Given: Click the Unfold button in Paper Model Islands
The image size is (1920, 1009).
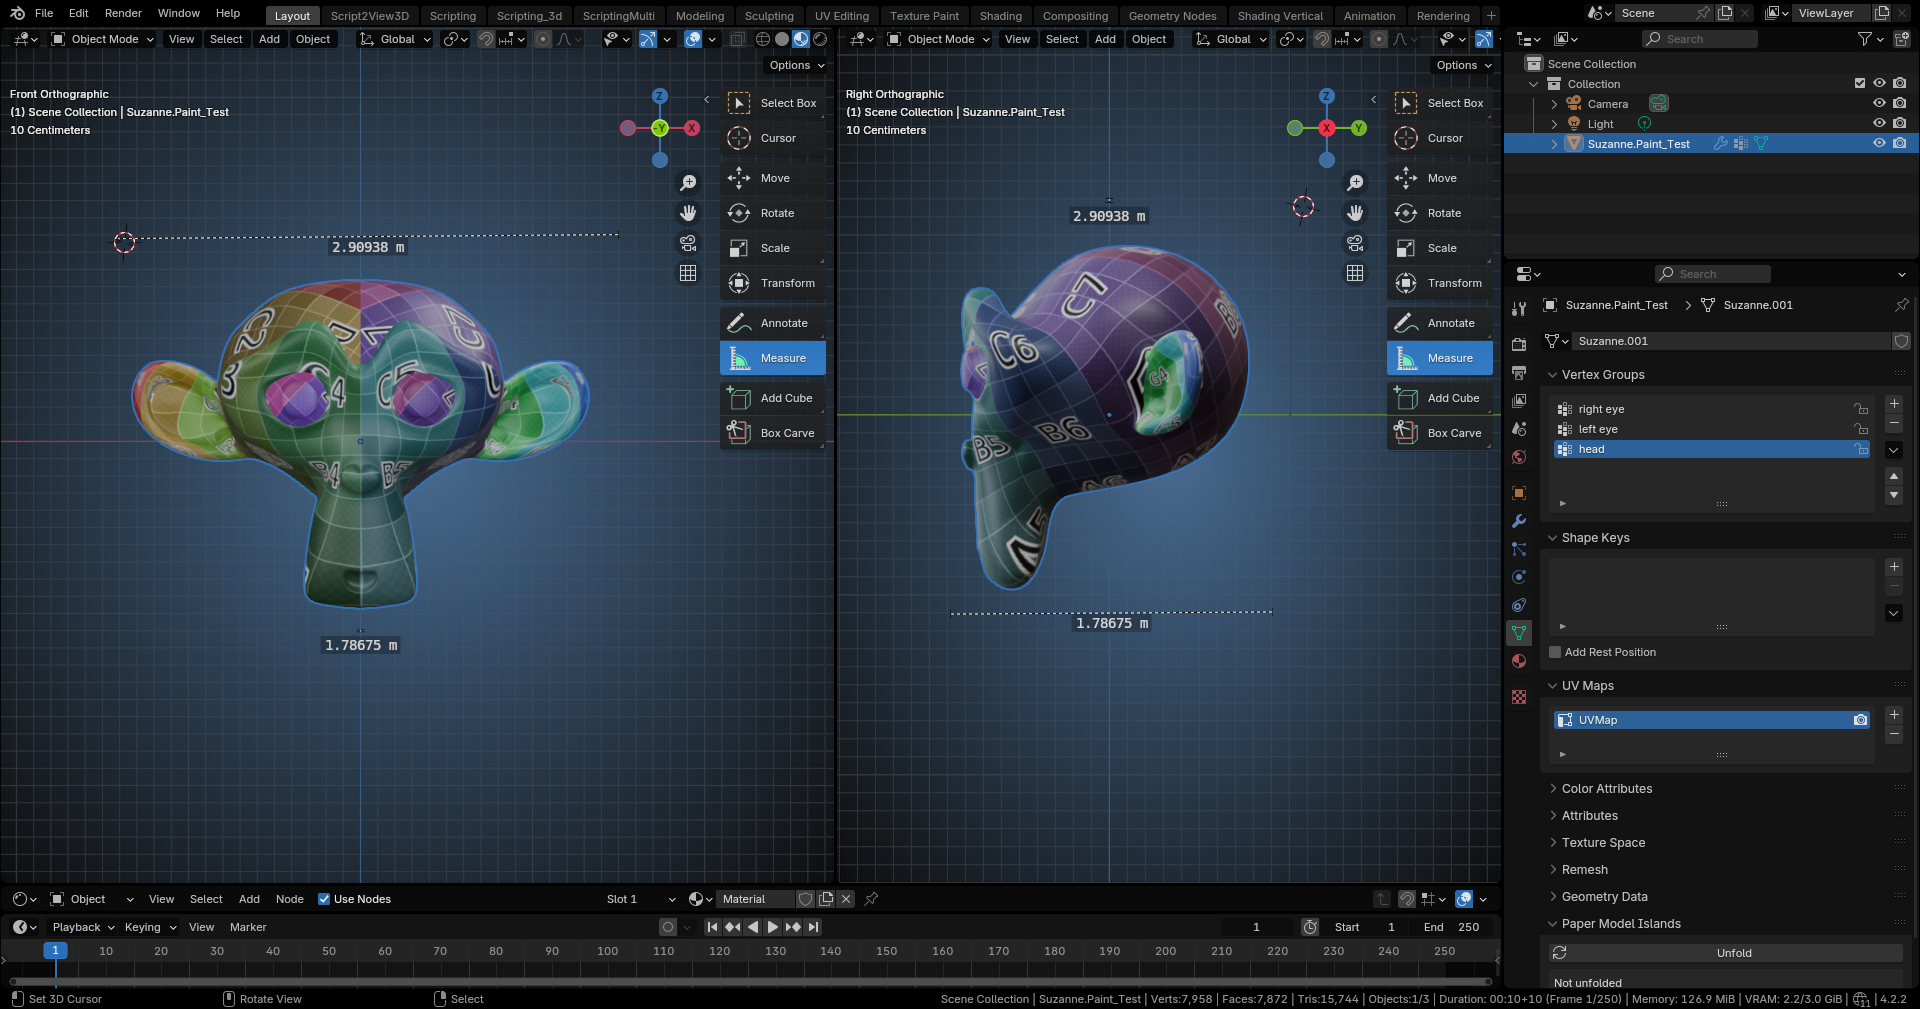Looking at the screenshot, I should point(1726,953).
